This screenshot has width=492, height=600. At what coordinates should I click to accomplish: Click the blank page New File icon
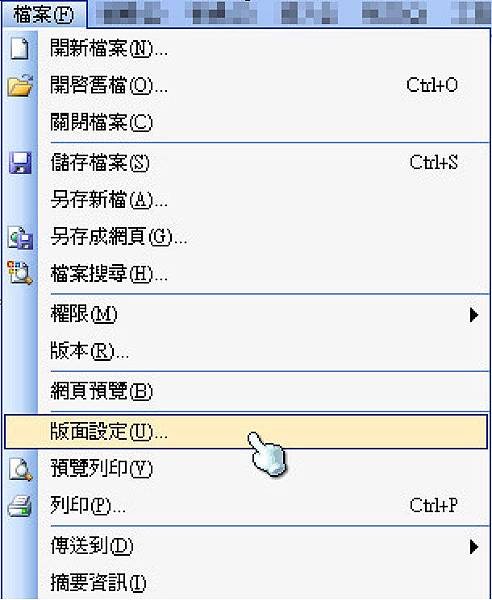pyautogui.click(x=20, y=49)
